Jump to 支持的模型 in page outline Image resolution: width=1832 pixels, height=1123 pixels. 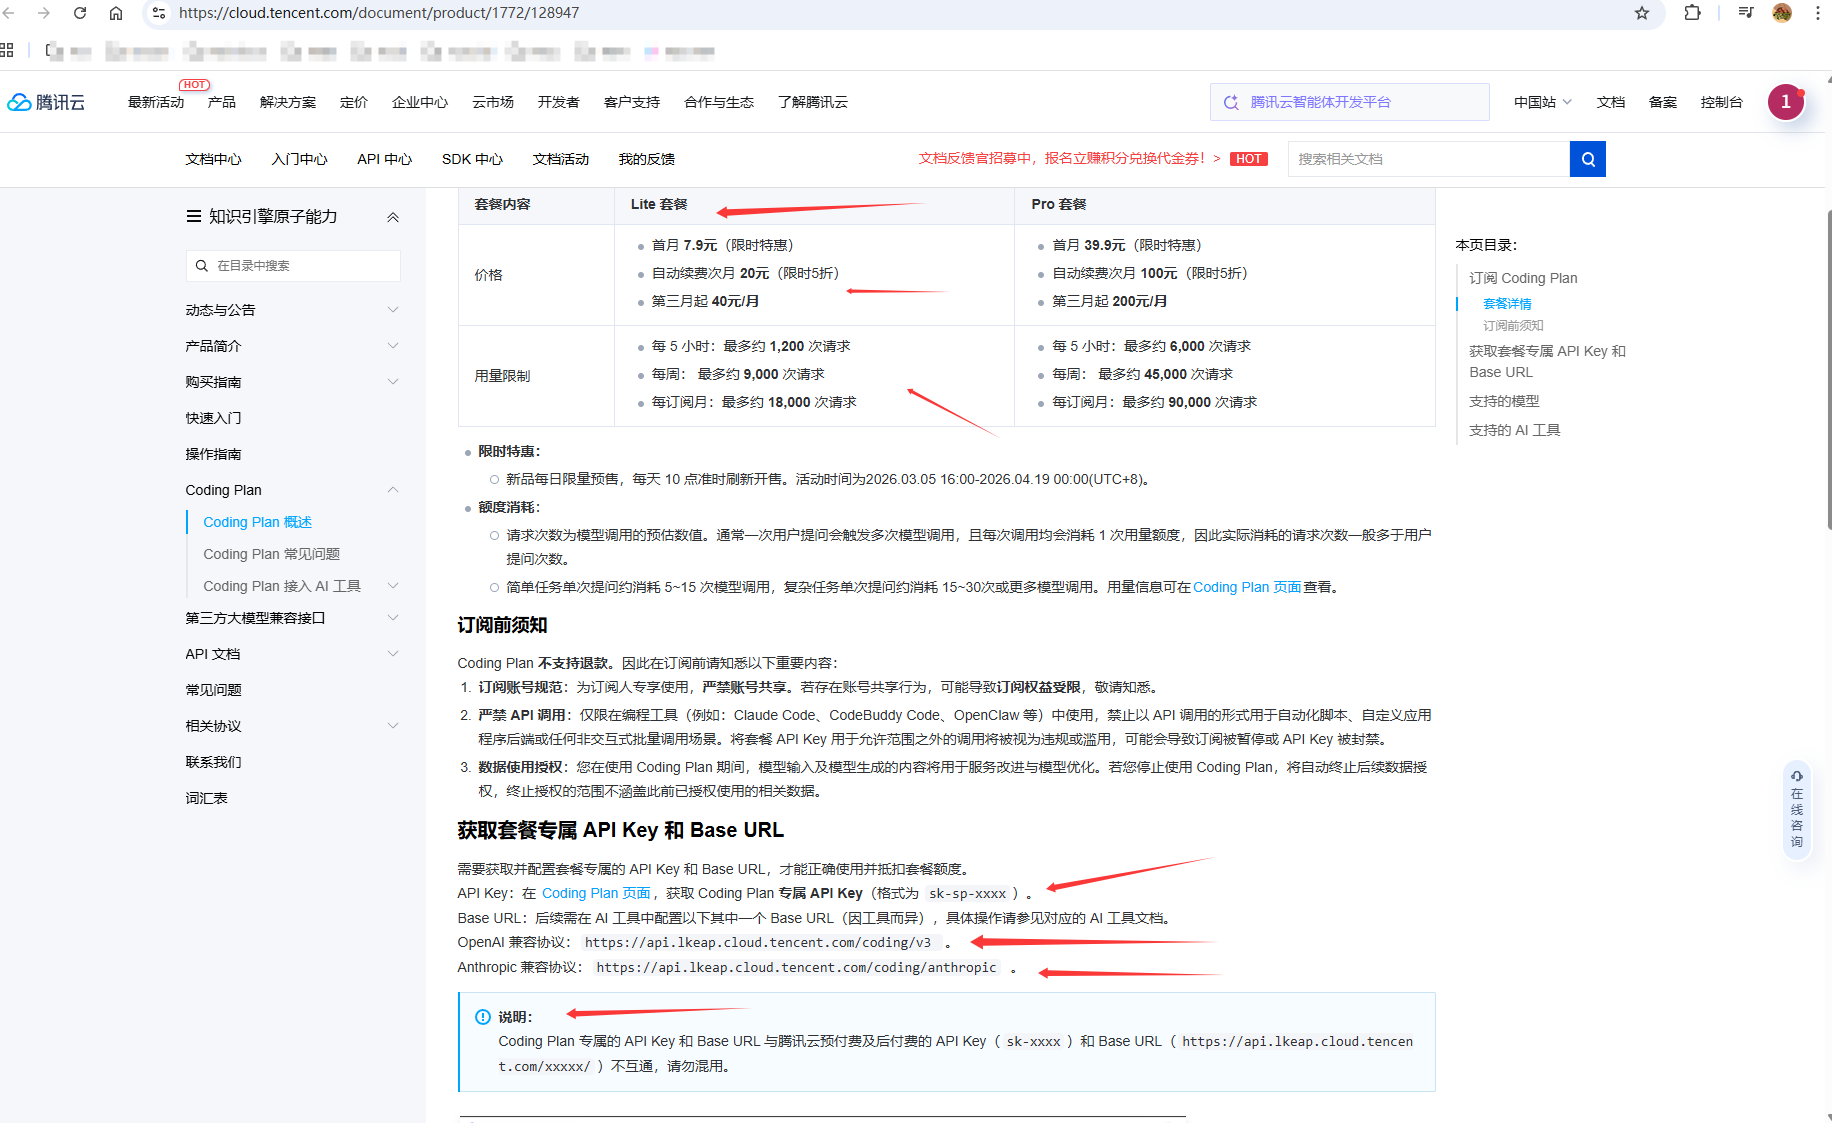coord(1503,401)
